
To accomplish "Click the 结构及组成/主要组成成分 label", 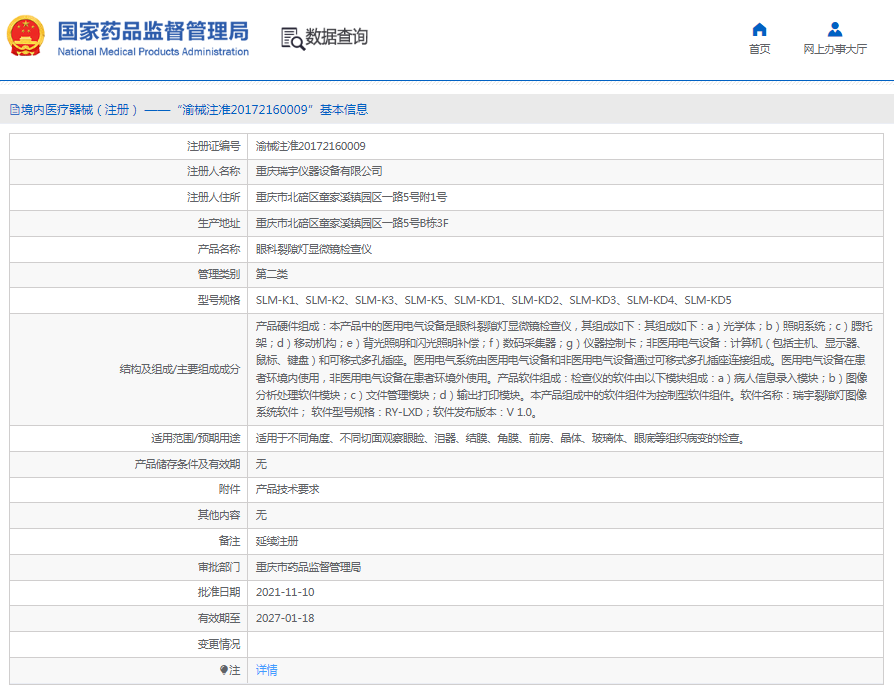I will pyautogui.click(x=180, y=369).
